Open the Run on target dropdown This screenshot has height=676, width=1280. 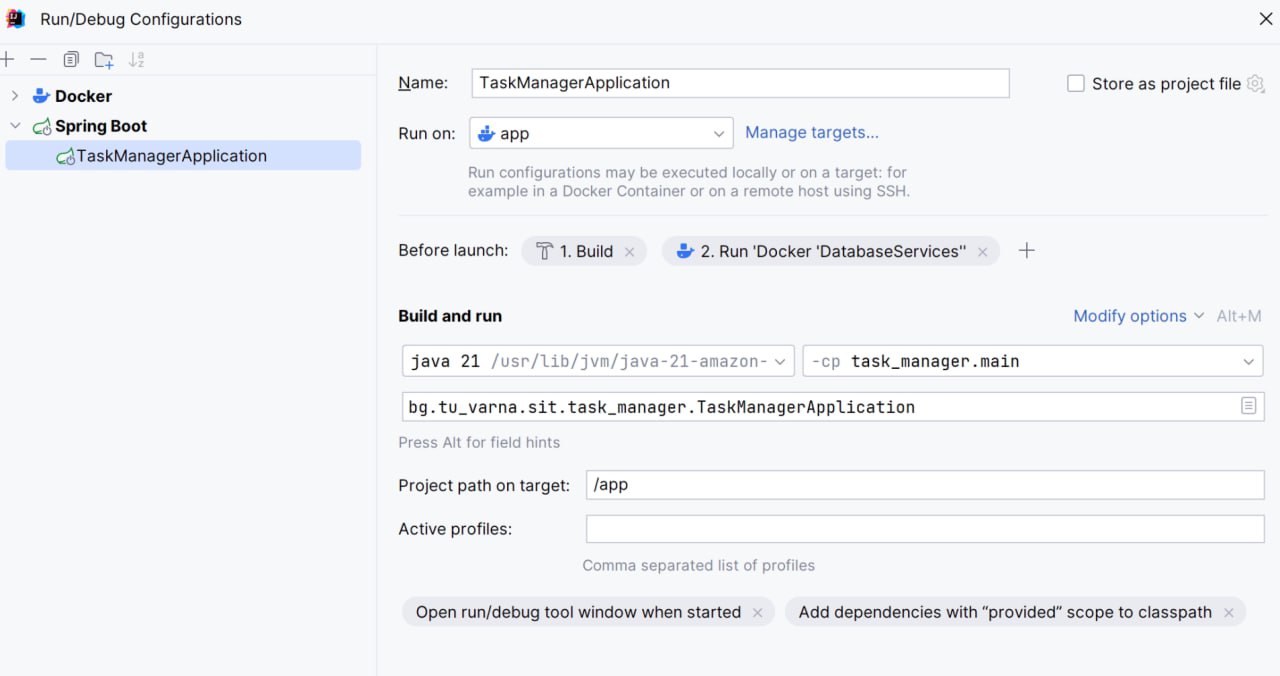tap(601, 133)
